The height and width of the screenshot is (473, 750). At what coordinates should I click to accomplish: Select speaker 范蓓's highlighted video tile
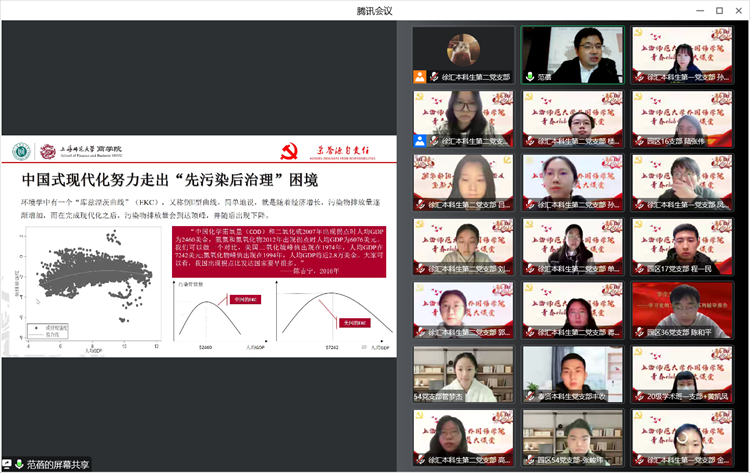(573, 55)
